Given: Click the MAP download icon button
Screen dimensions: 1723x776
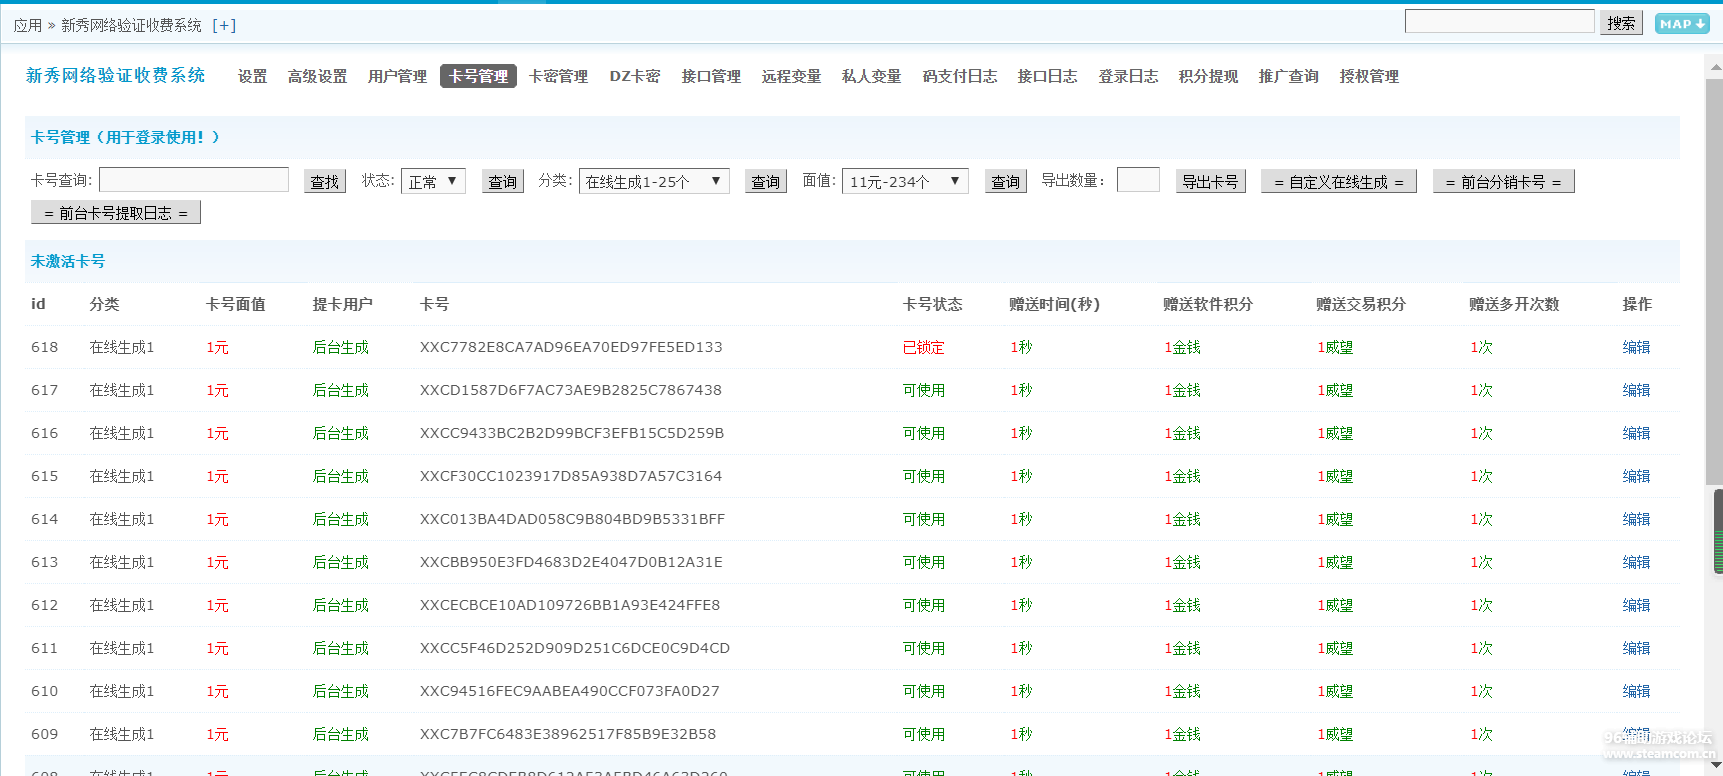Looking at the screenshot, I should point(1682,24).
